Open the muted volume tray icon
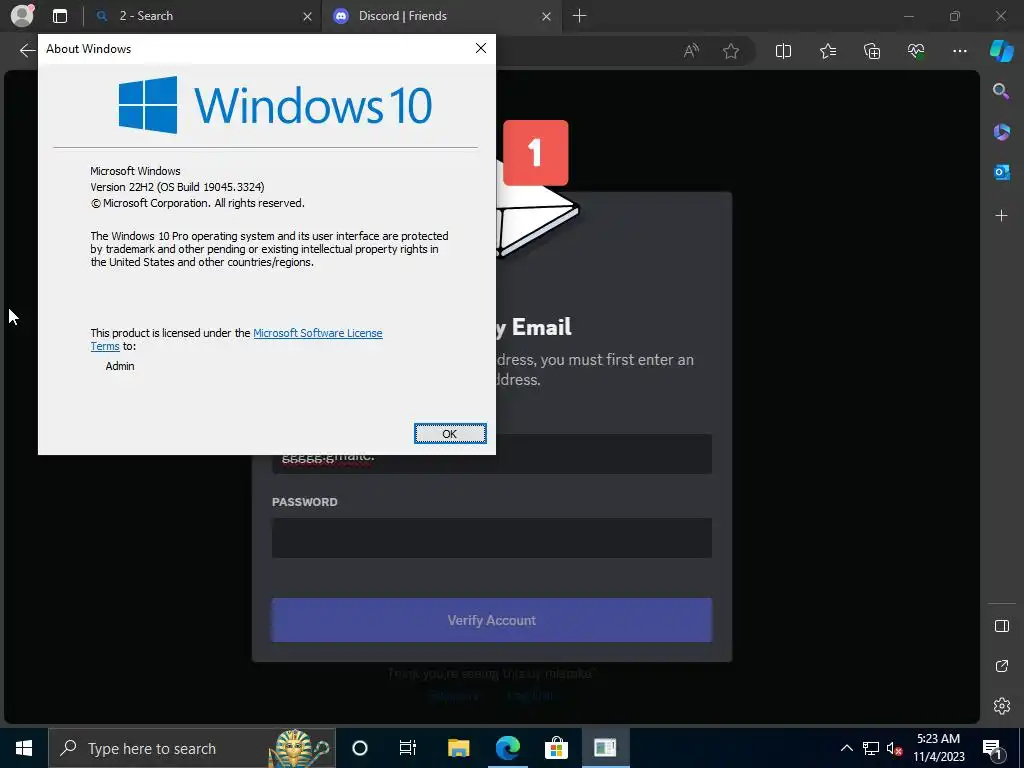The width and height of the screenshot is (1024, 768). click(x=893, y=748)
